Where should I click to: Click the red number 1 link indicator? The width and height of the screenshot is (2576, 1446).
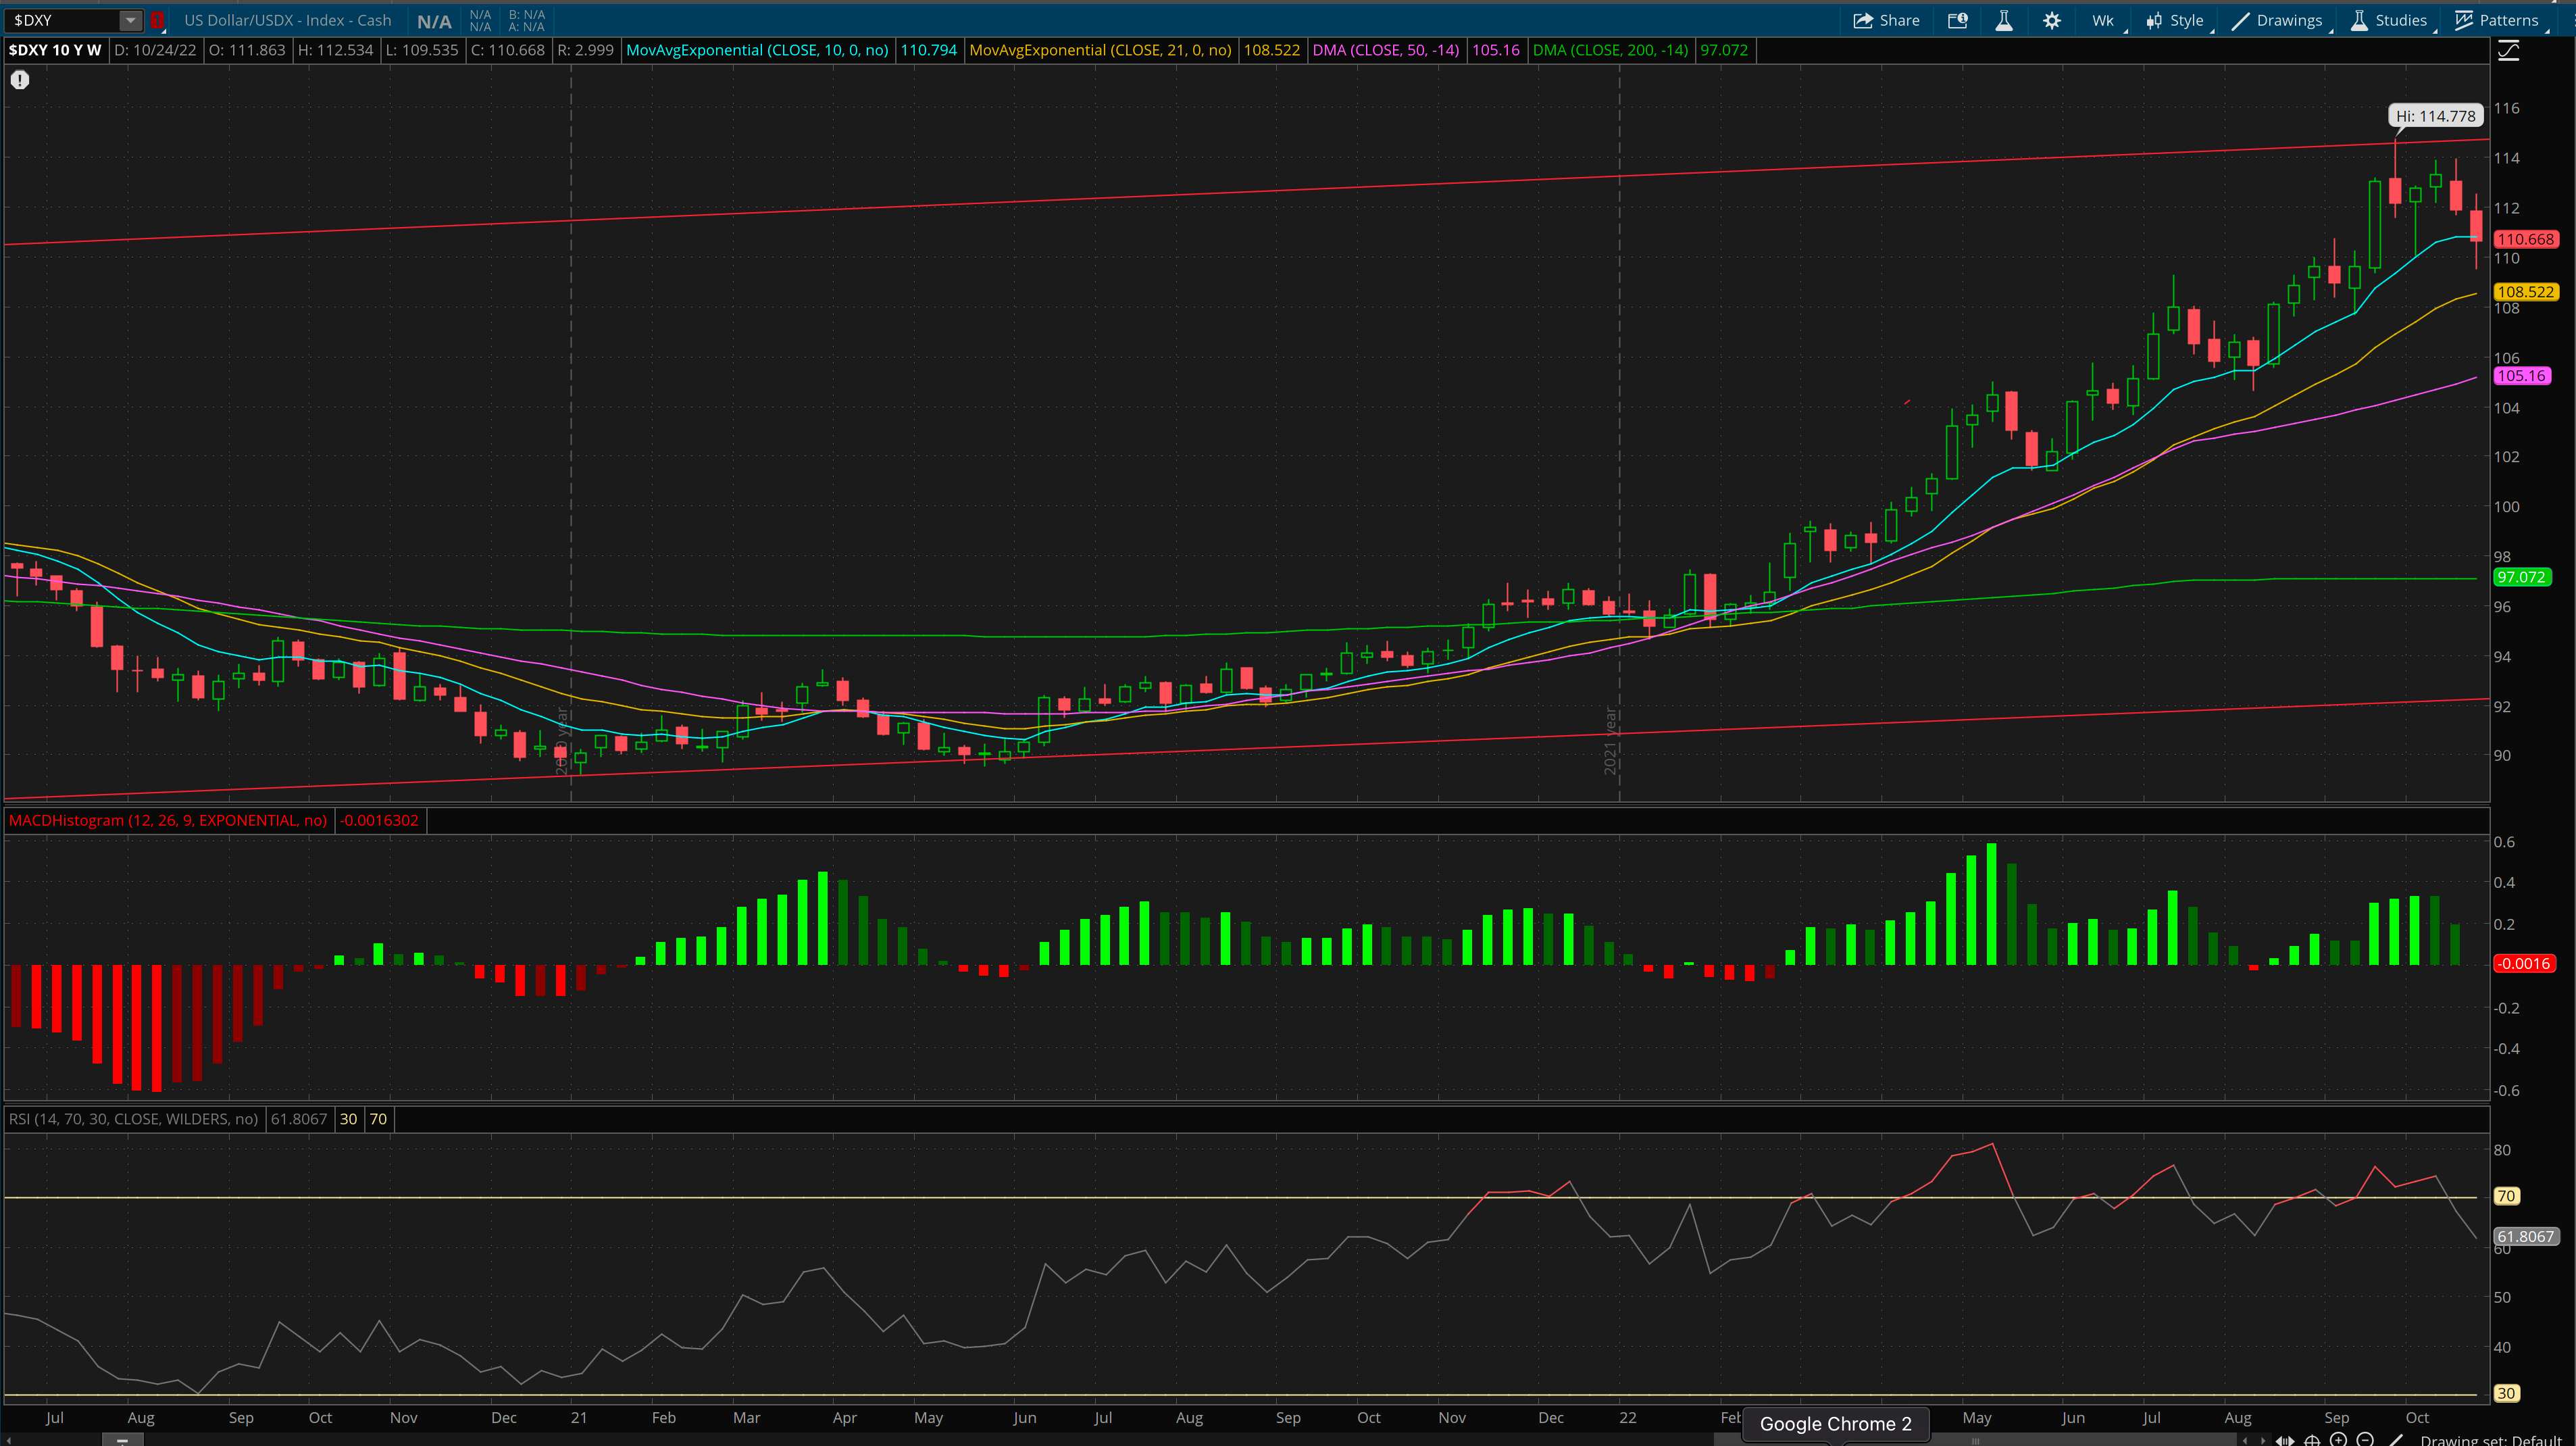[x=157, y=20]
